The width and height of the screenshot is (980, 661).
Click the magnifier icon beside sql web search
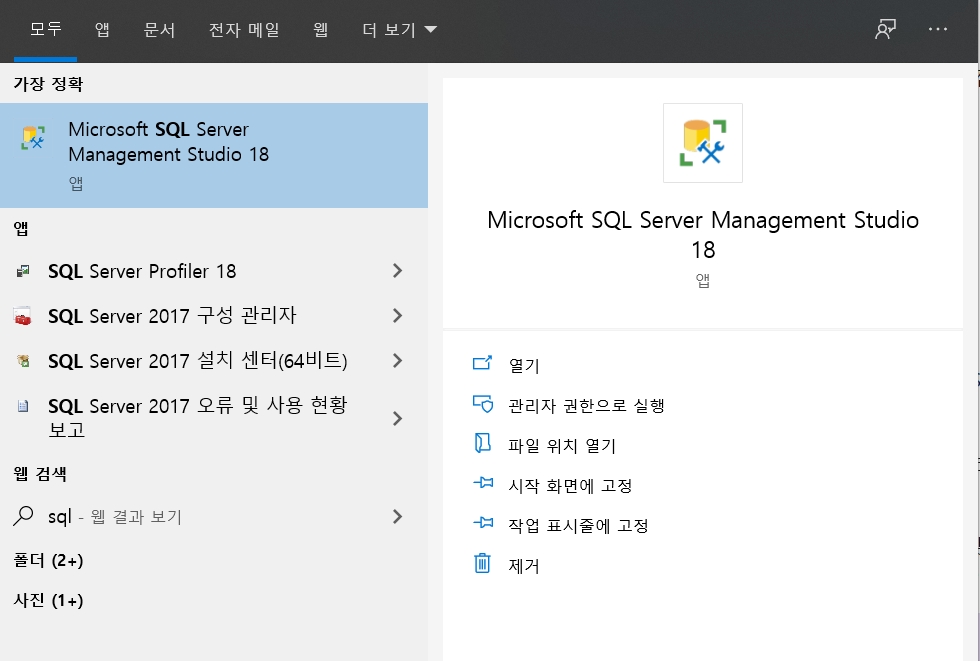coord(23,516)
